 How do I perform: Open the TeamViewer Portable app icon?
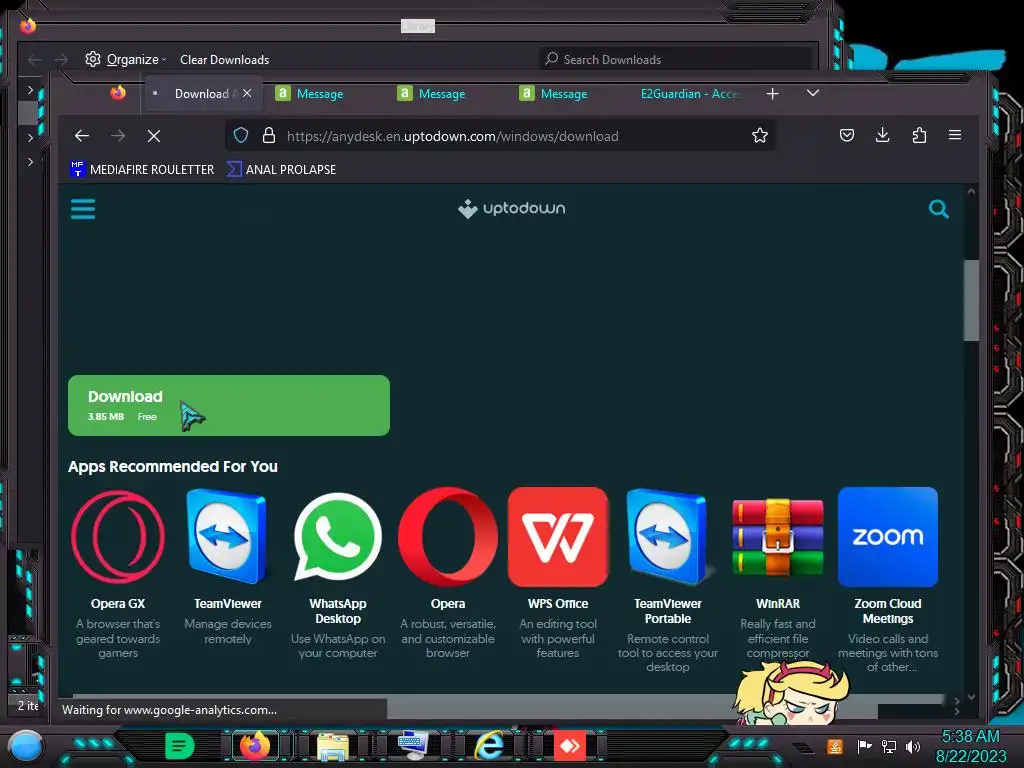point(667,536)
